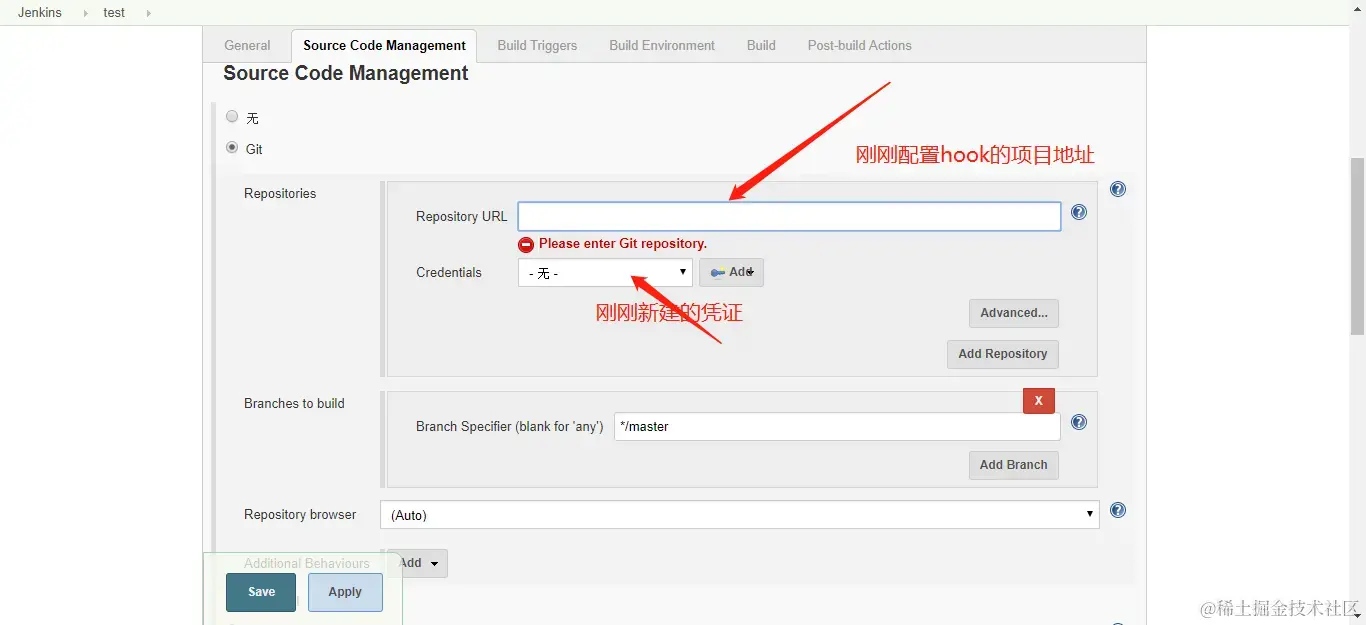
Task: Click the Credentials label
Action: [x=448, y=272]
